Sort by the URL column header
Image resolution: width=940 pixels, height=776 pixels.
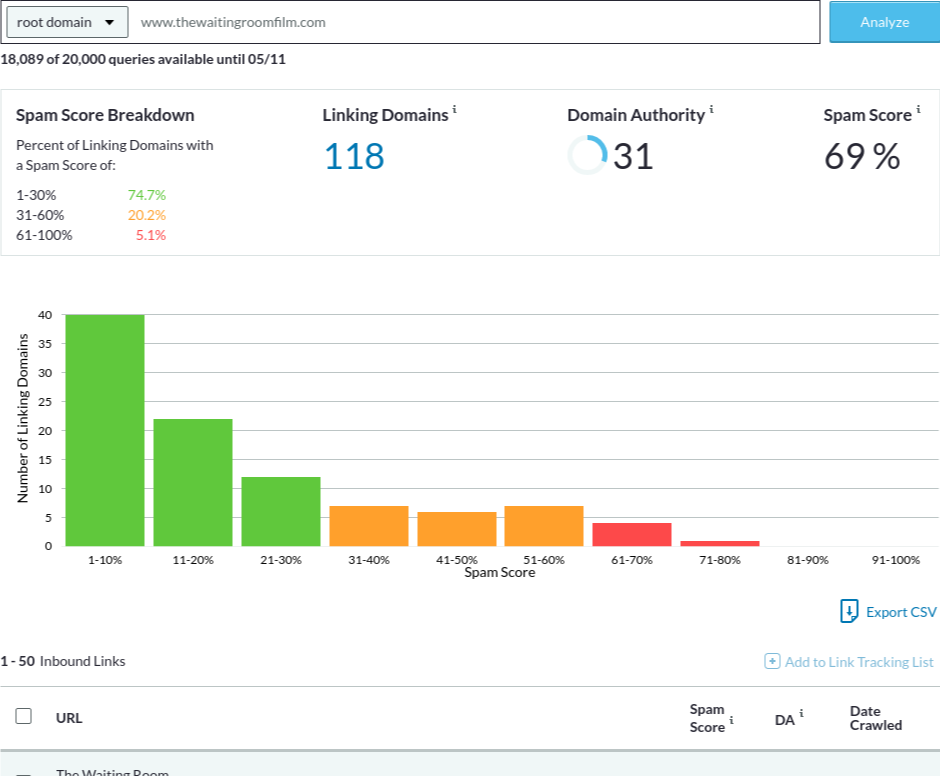coord(69,718)
